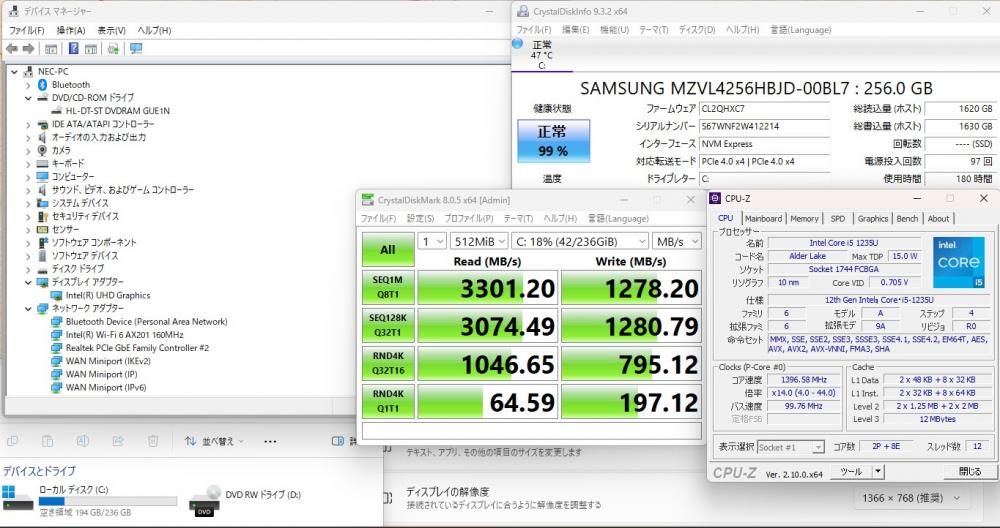
Task: Click the 正常 99% health status button
Action: pyautogui.click(x=554, y=141)
